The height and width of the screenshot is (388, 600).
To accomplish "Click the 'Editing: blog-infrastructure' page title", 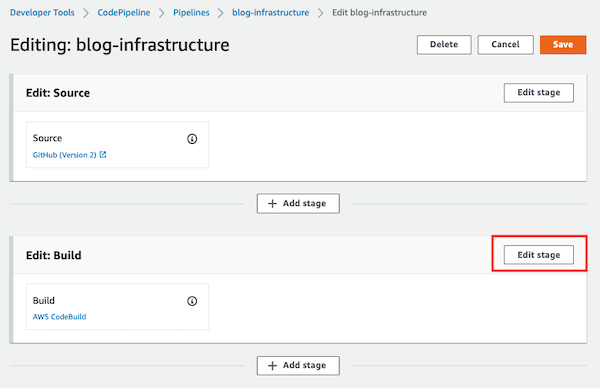I will pos(120,45).
